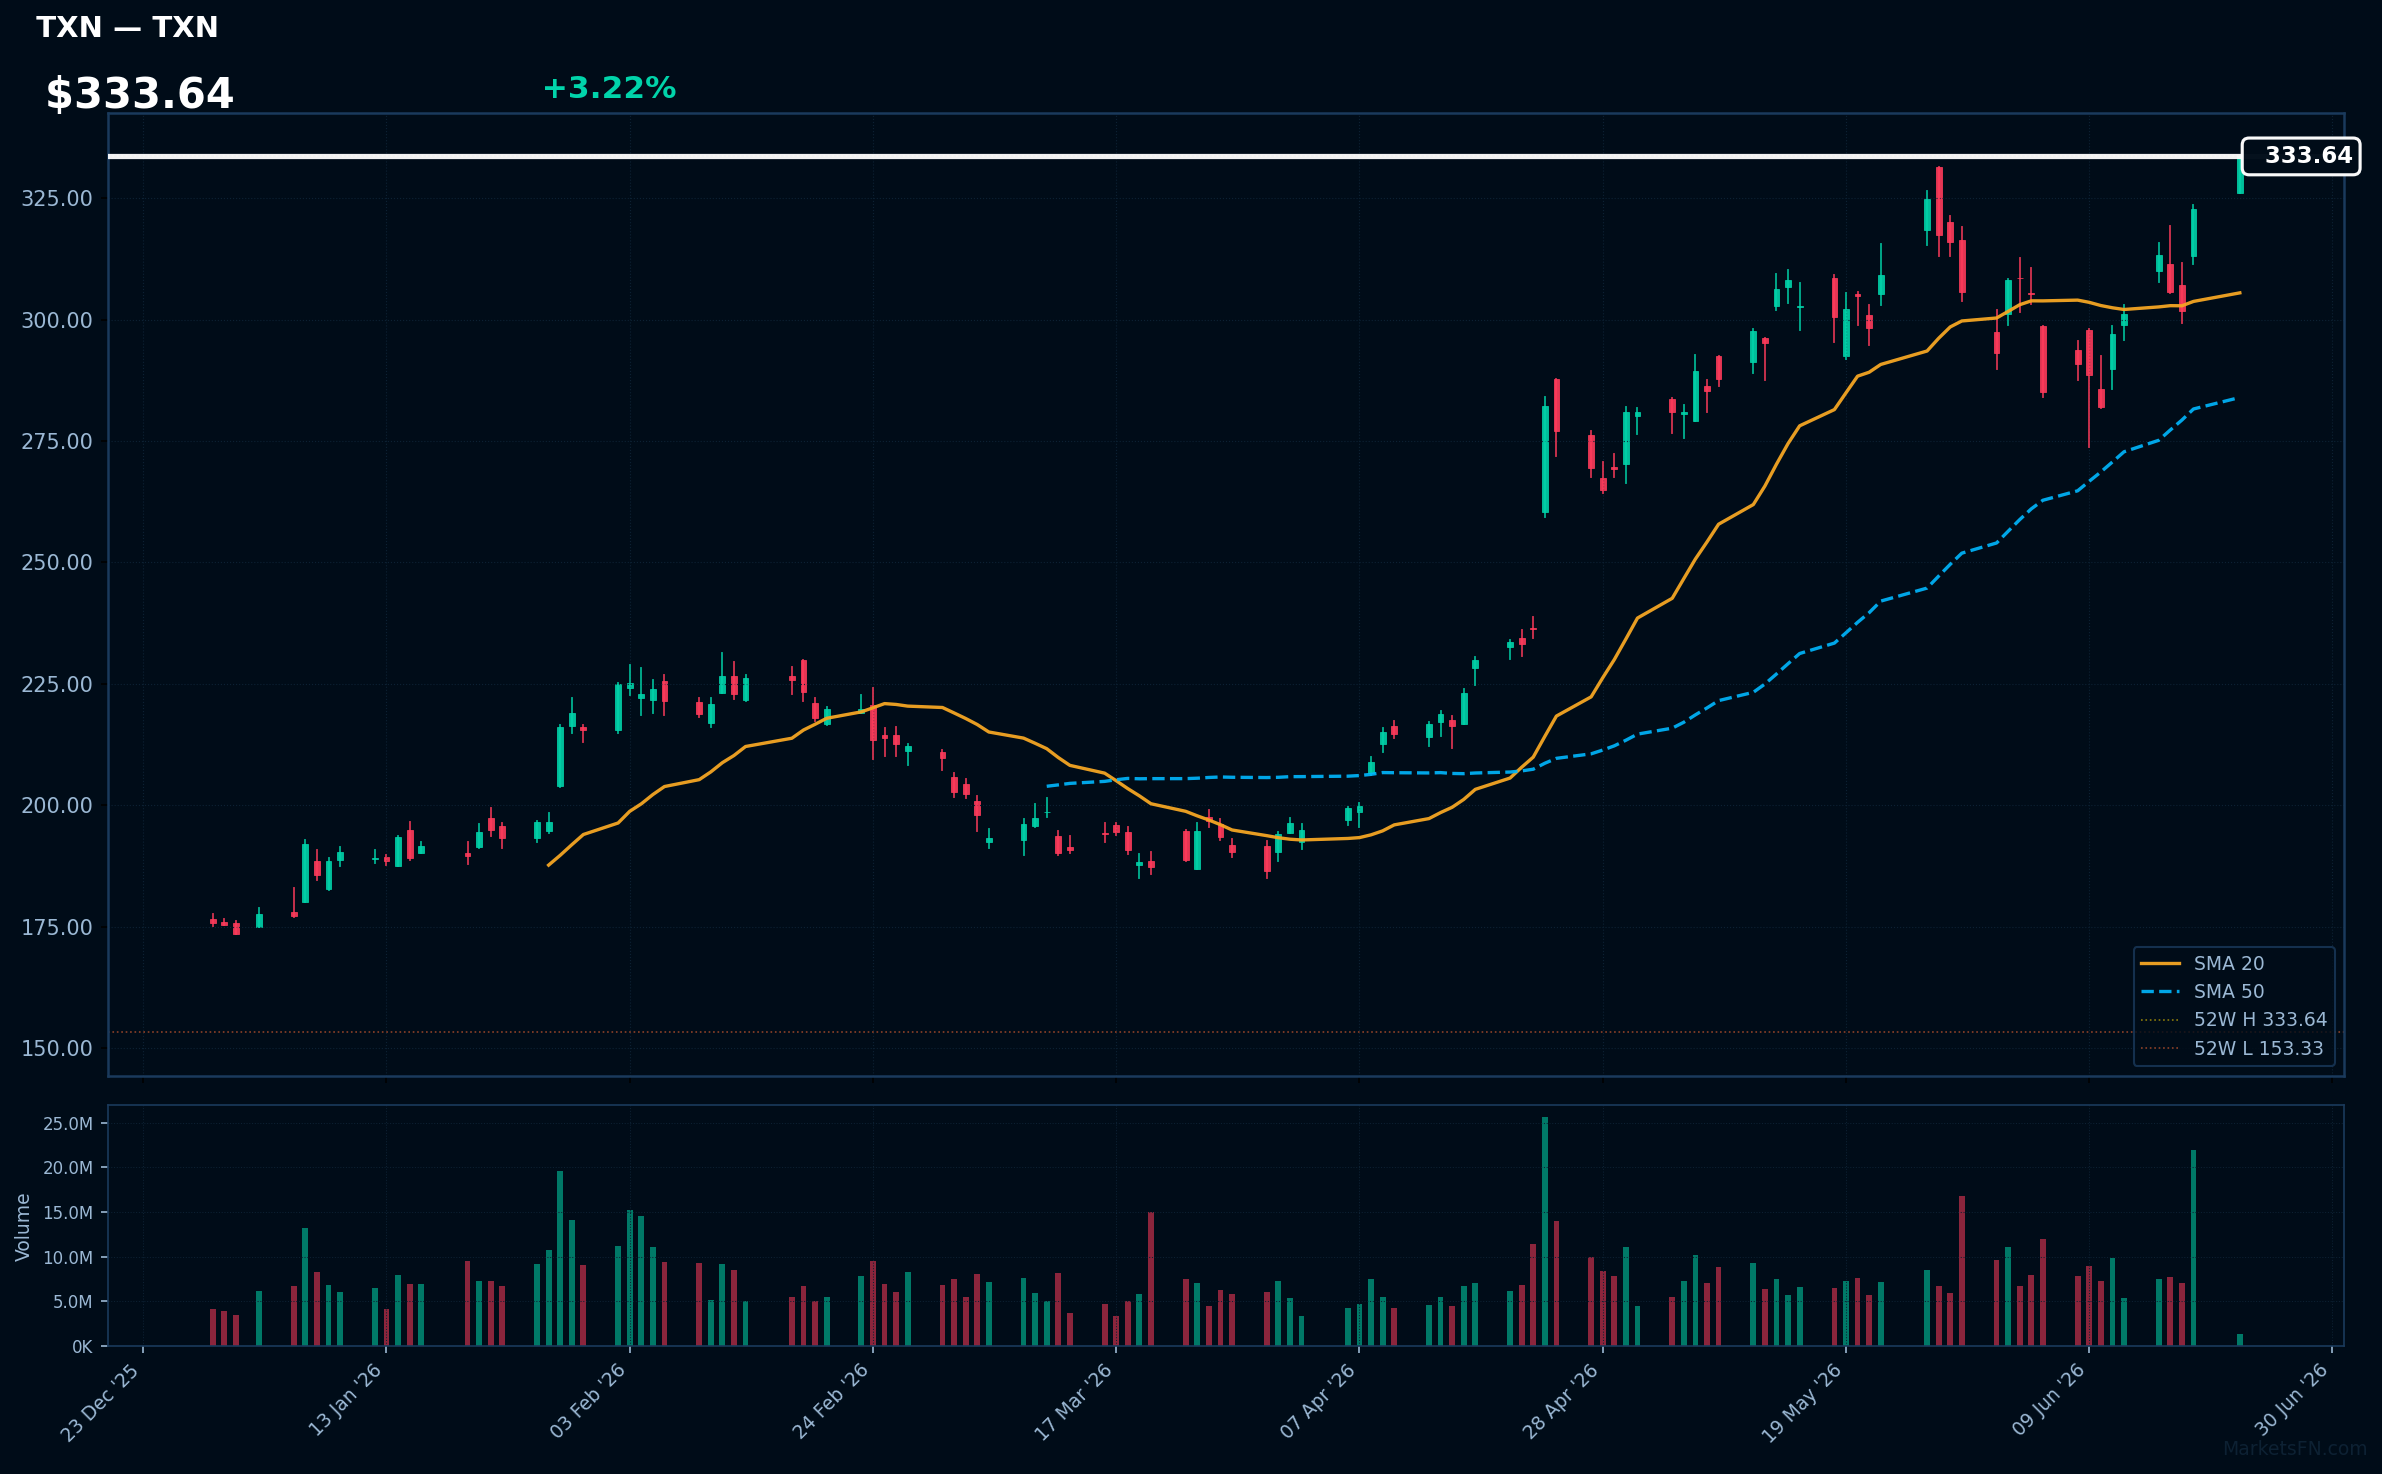Click the 333.64 price tag on the right axis

click(2300, 156)
